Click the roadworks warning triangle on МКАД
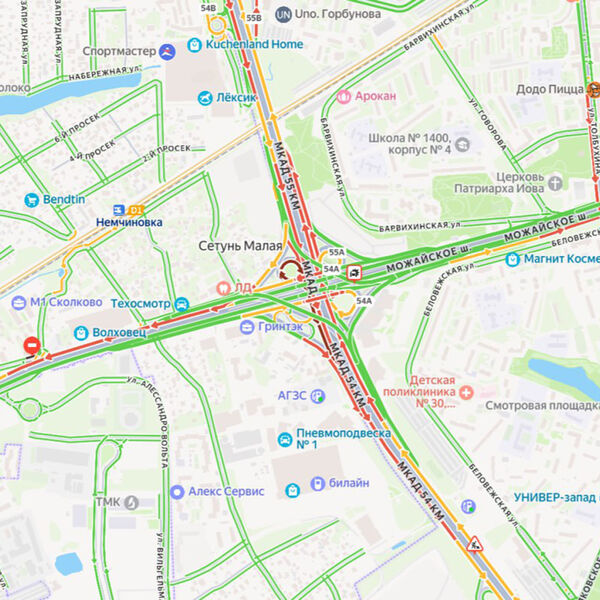The width and height of the screenshot is (600, 600). click(x=474, y=544)
